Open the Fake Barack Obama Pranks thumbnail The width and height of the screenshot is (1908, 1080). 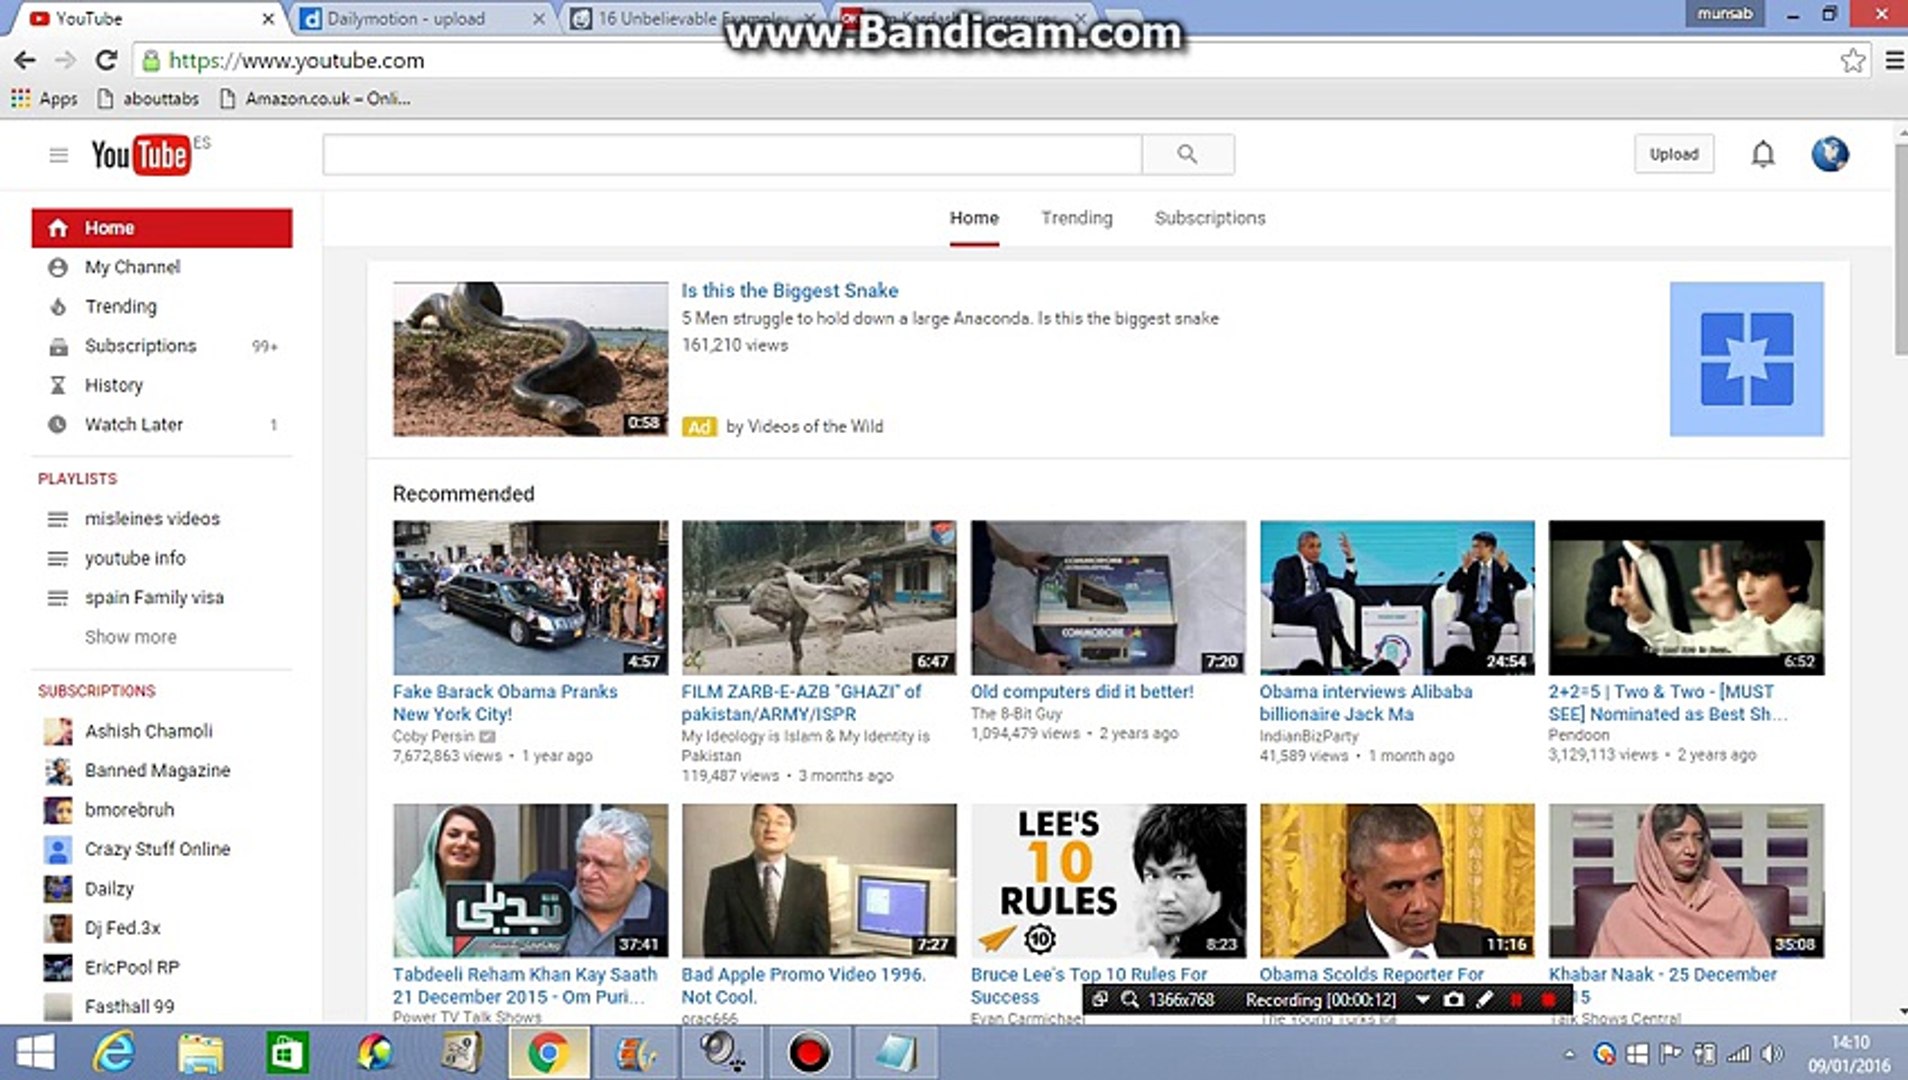[x=530, y=597]
